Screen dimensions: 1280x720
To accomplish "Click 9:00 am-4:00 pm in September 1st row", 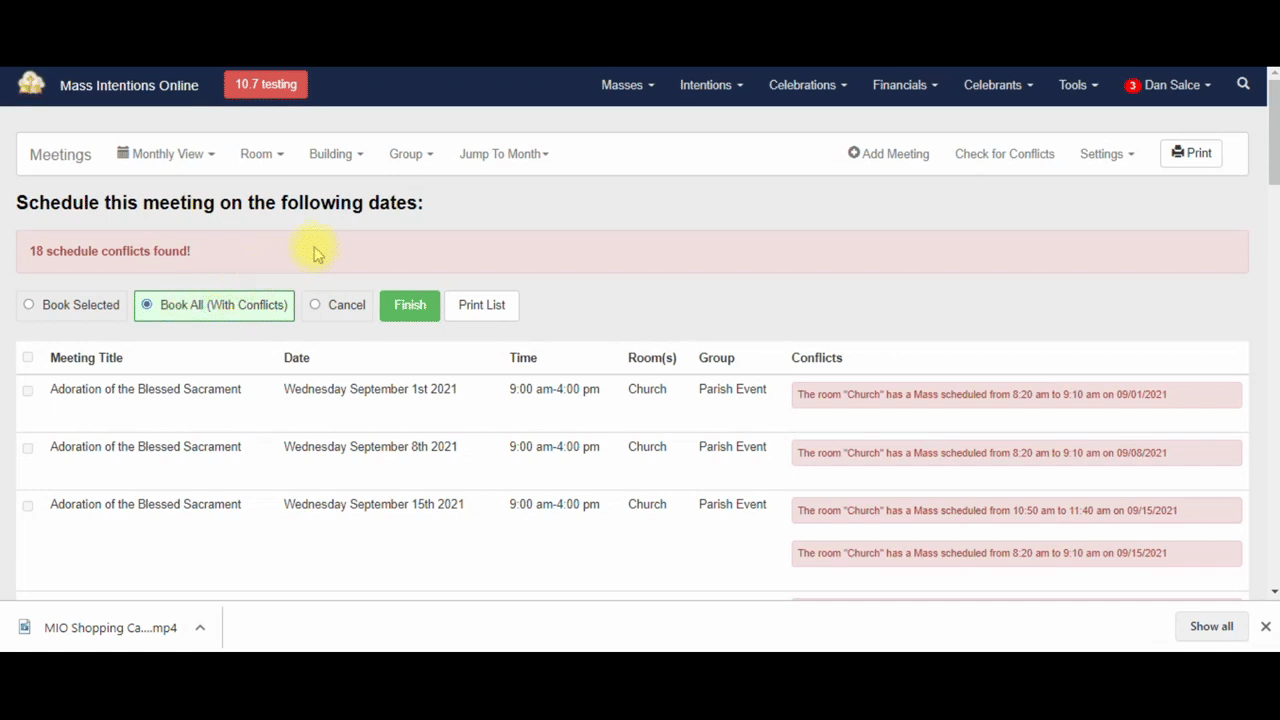I will point(554,389).
